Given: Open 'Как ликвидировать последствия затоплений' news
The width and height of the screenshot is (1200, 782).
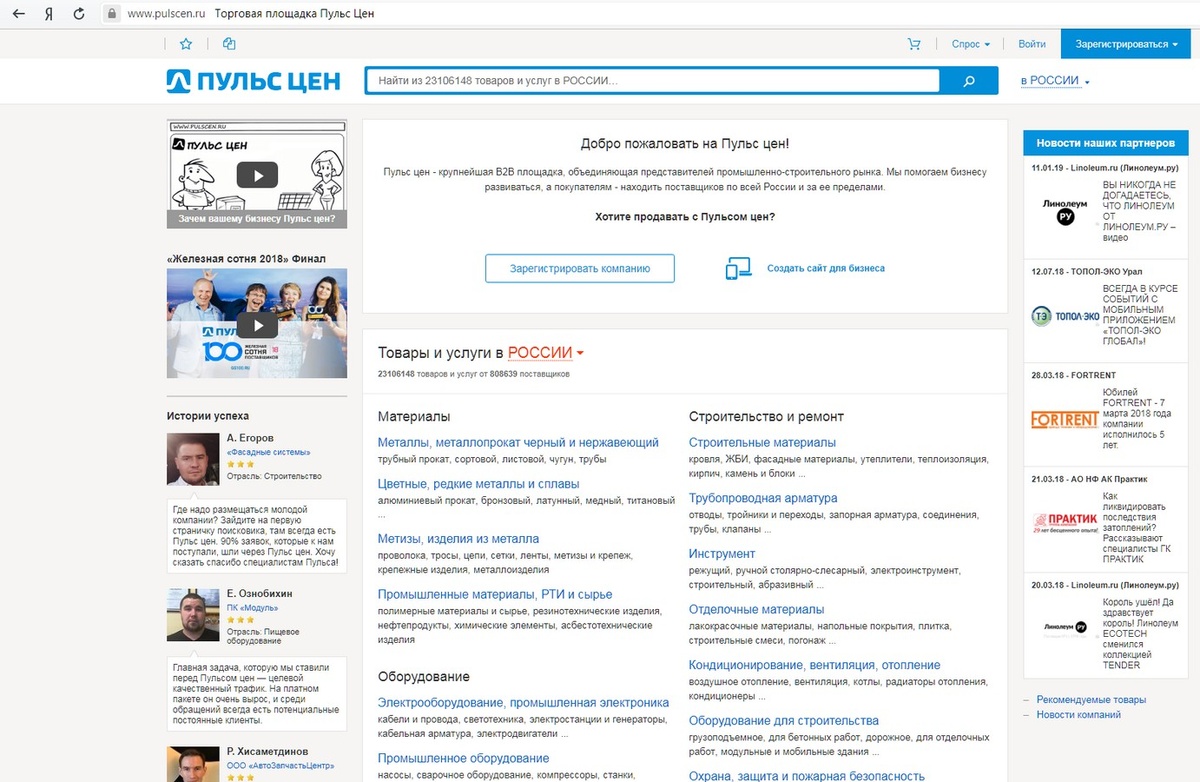Looking at the screenshot, I should [x=1138, y=526].
